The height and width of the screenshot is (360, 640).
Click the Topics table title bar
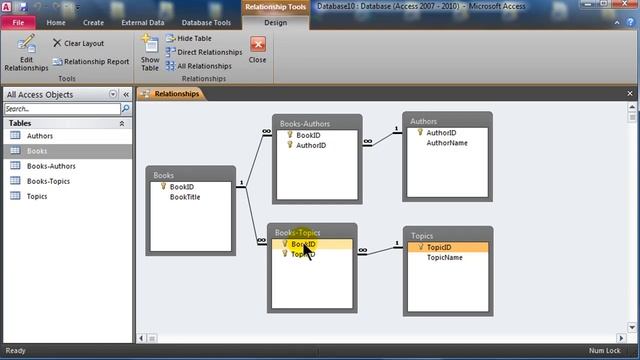(x=448, y=236)
